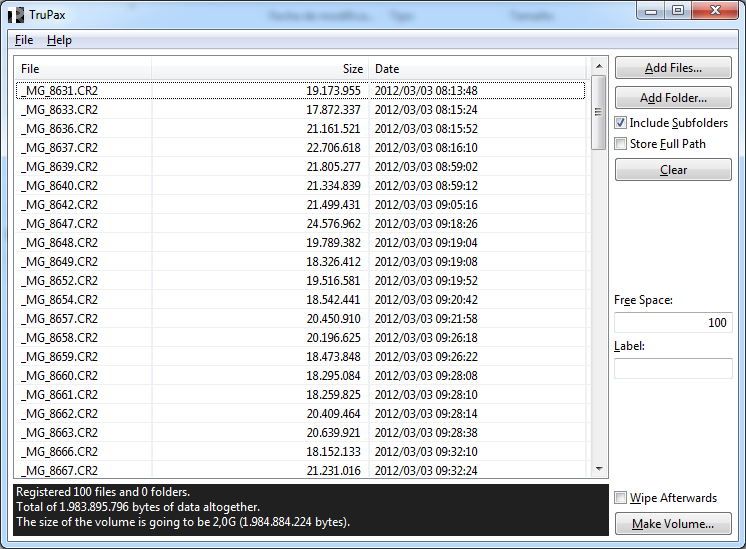Image resolution: width=746 pixels, height=549 pixels.
Task: Sort list by Size column header
Action: (260, 69)
